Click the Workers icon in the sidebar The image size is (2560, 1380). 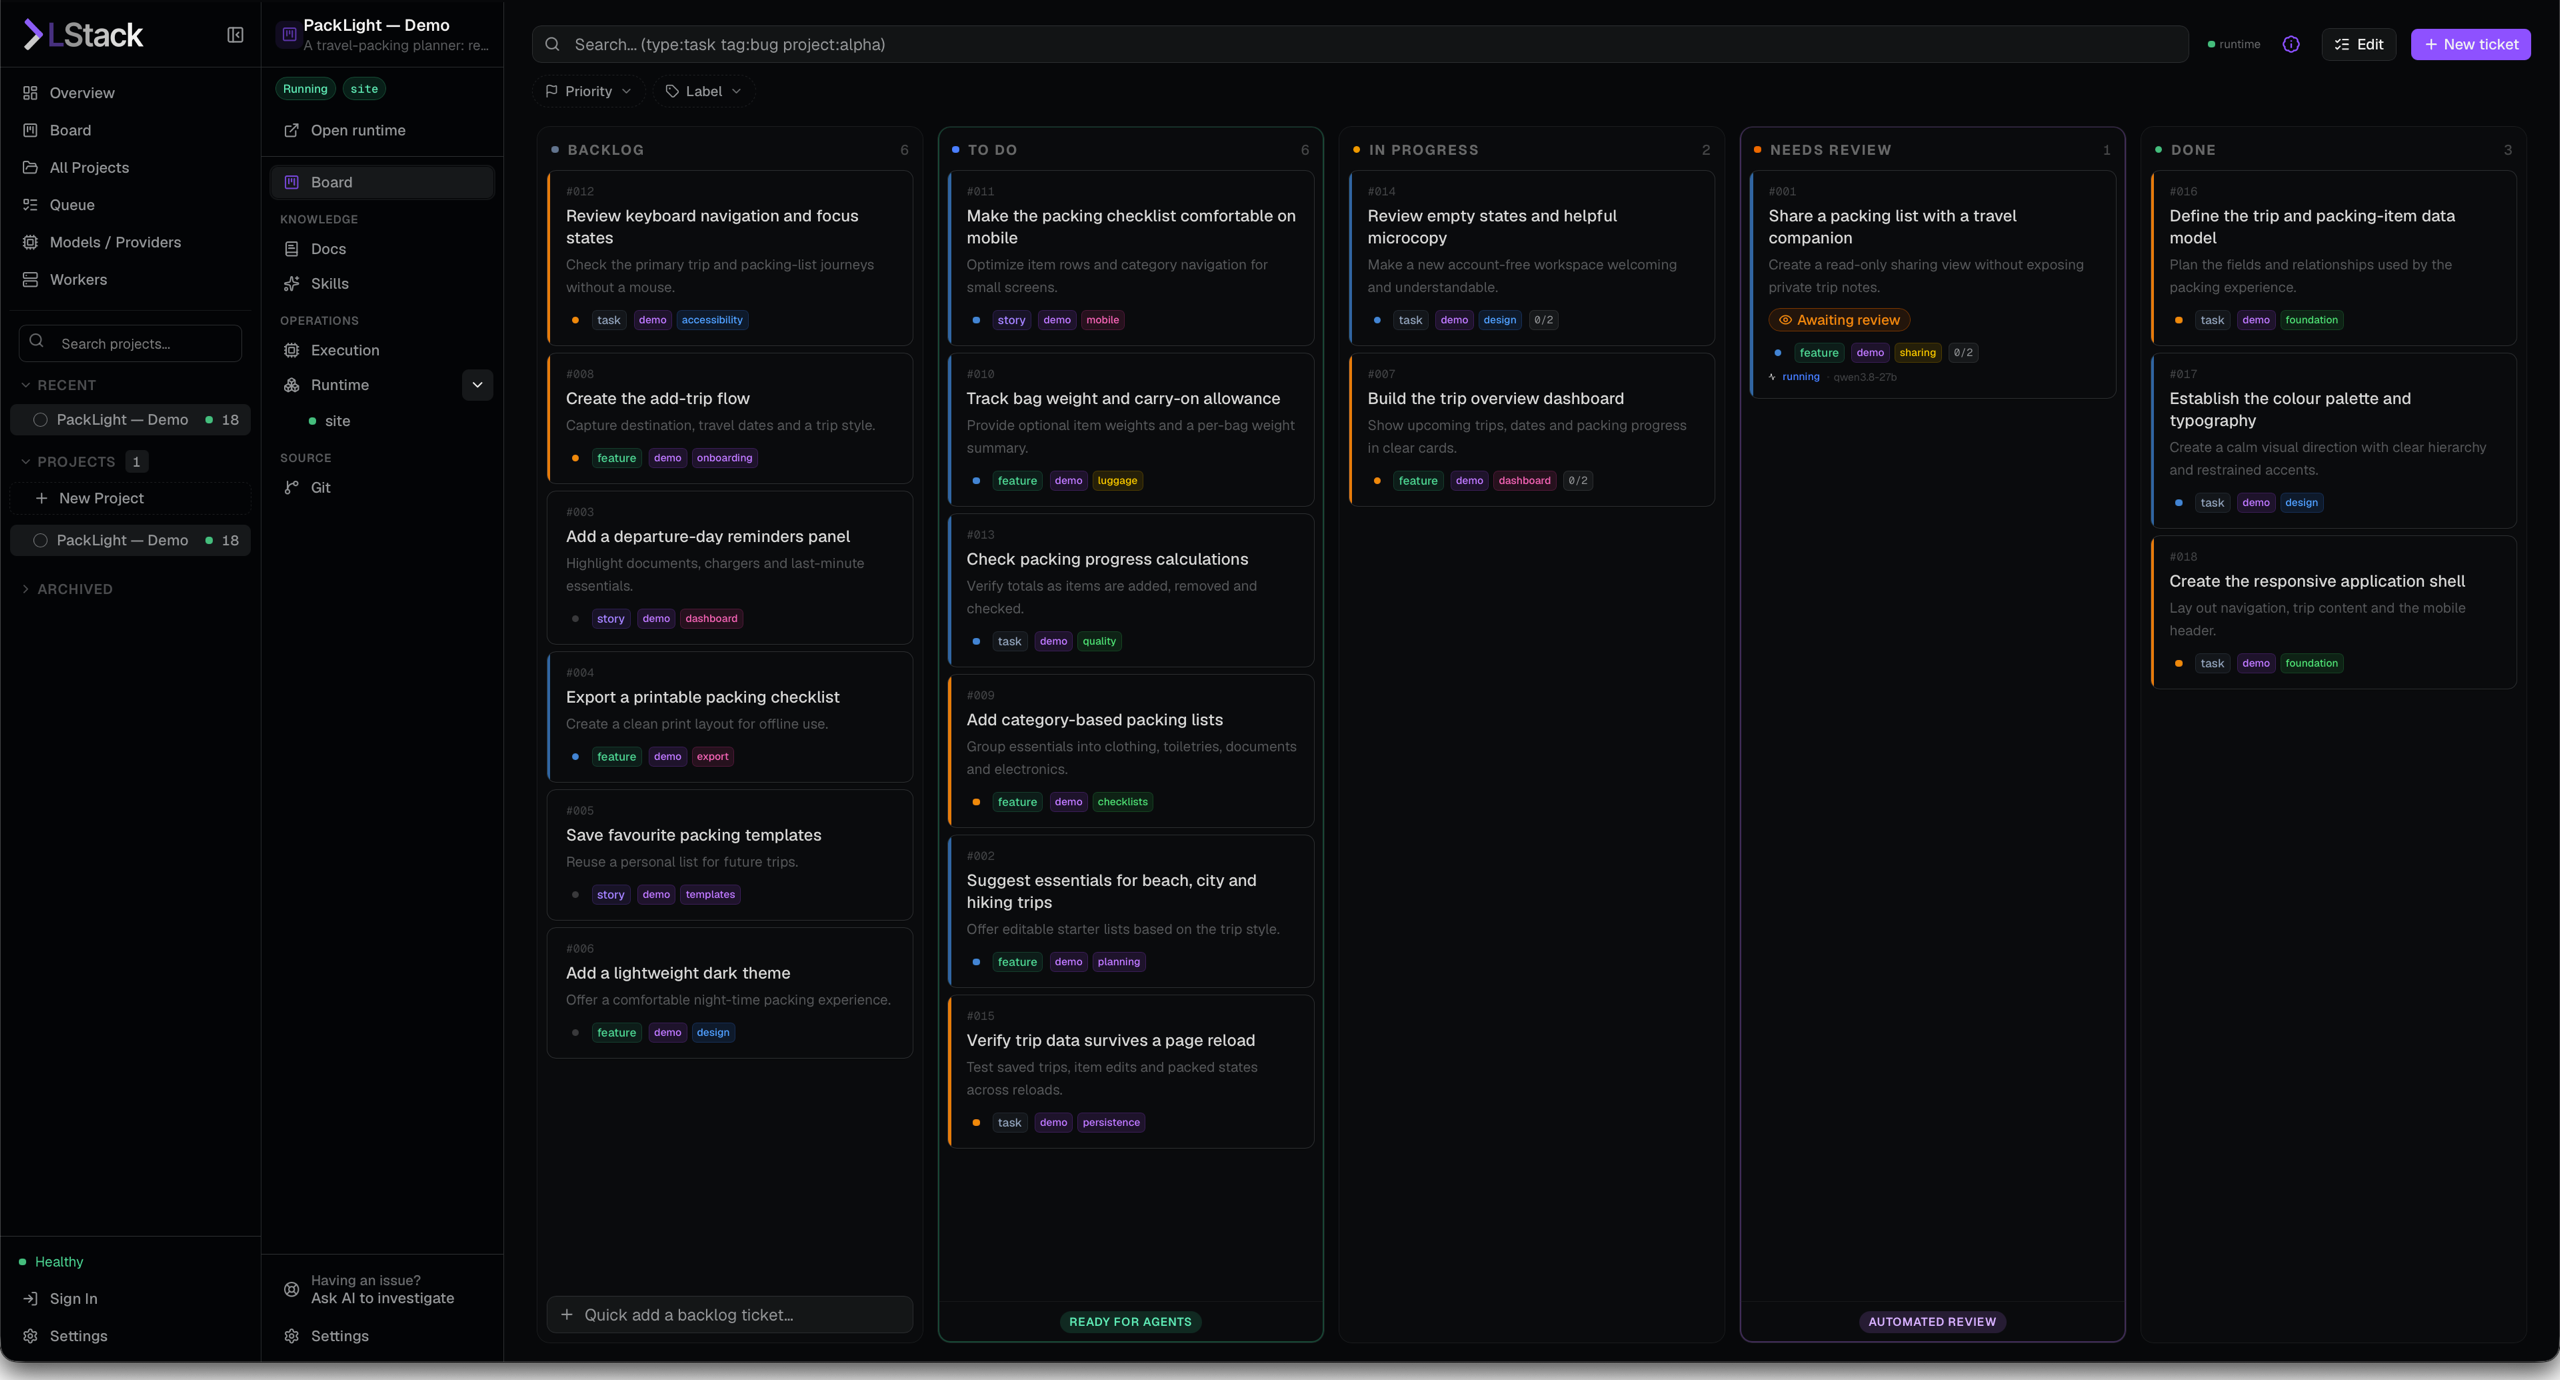point(31,280)
